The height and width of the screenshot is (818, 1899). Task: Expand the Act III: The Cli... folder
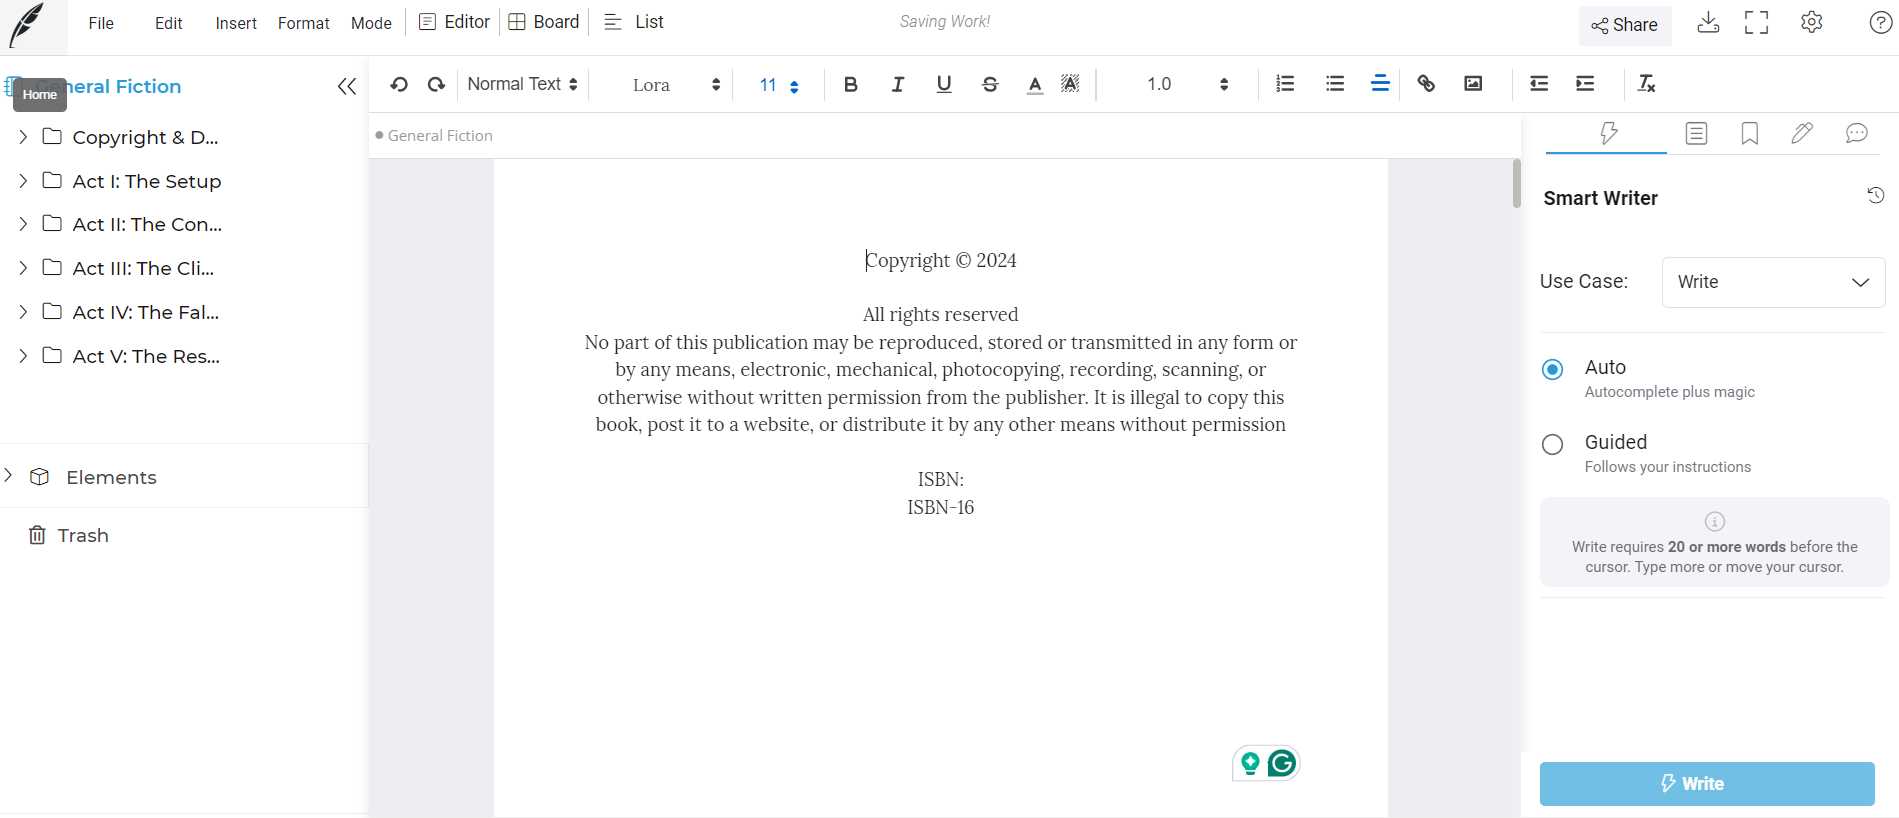click(23, 268)
